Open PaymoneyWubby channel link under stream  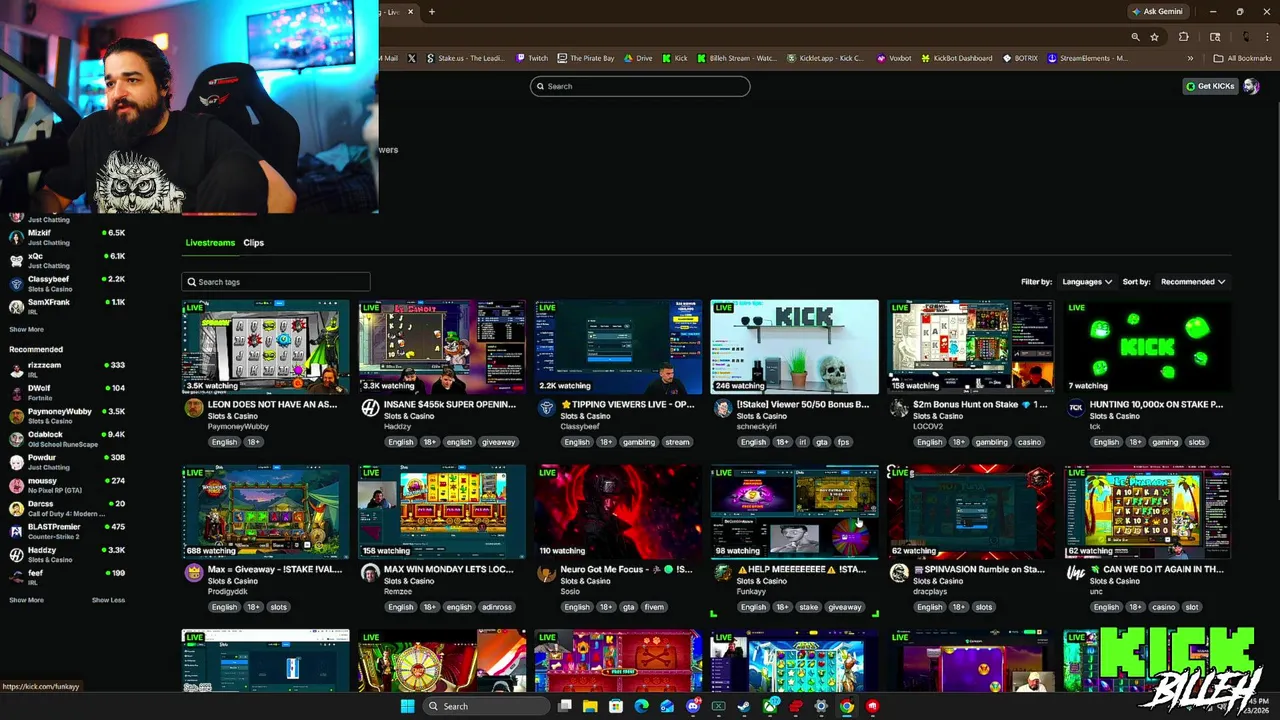pos(238,427)
